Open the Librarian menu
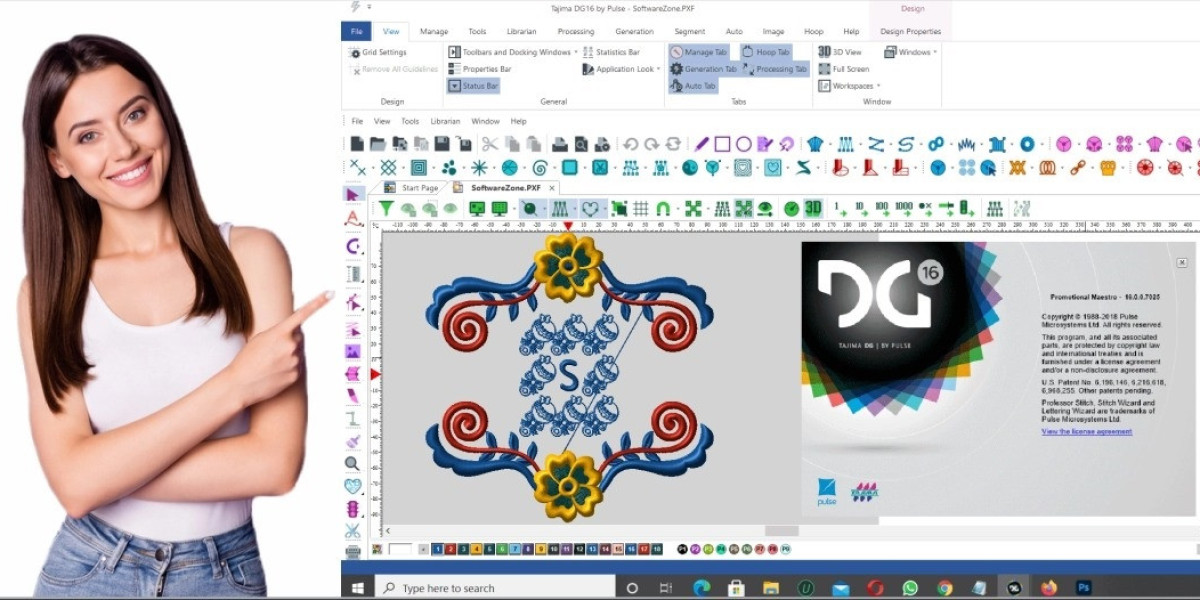Viewport: 1200px width, 600px height. click(444, 120)
